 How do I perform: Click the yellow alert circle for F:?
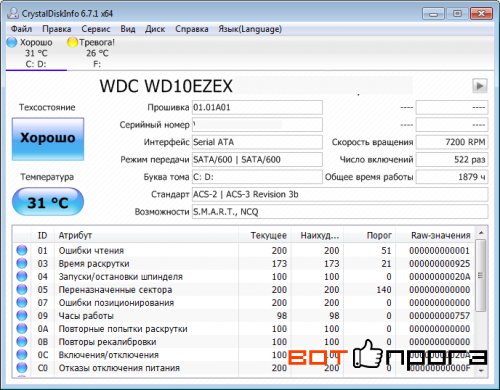pyautogui.click(x=72, y=42)
